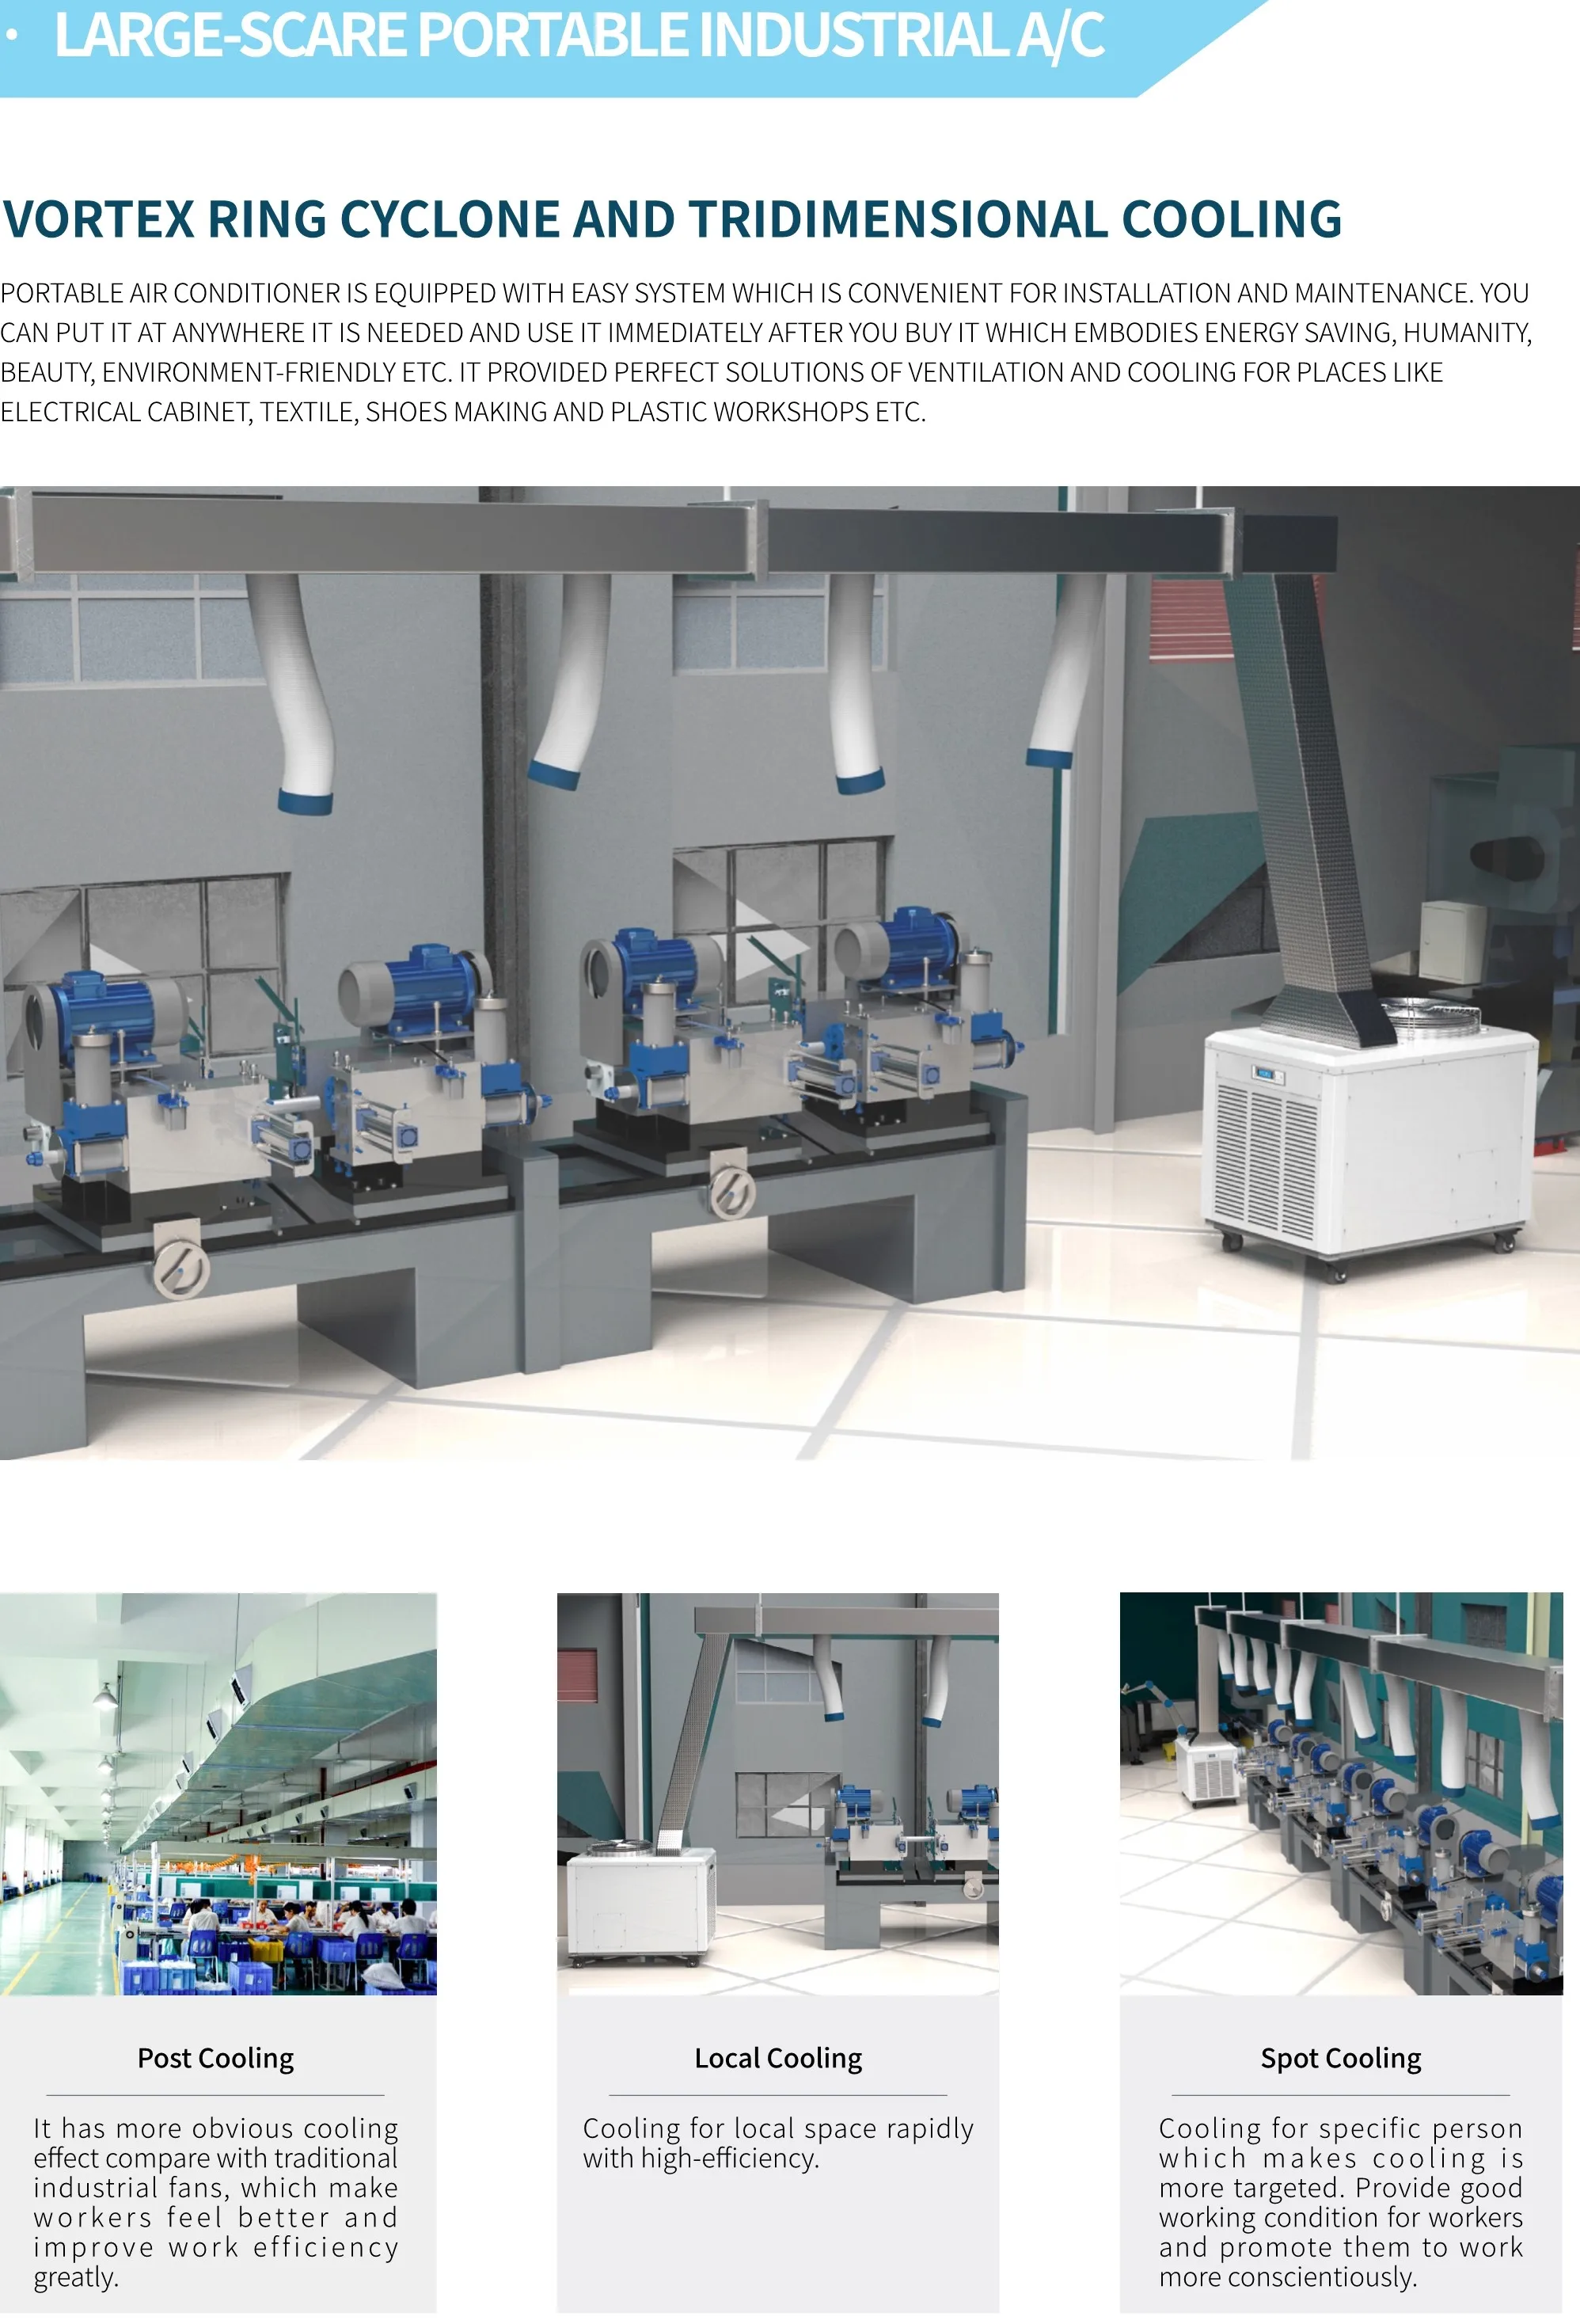
Task: Click Local Cooling high-efficiency description
Action: click(x=777, y=2143)
